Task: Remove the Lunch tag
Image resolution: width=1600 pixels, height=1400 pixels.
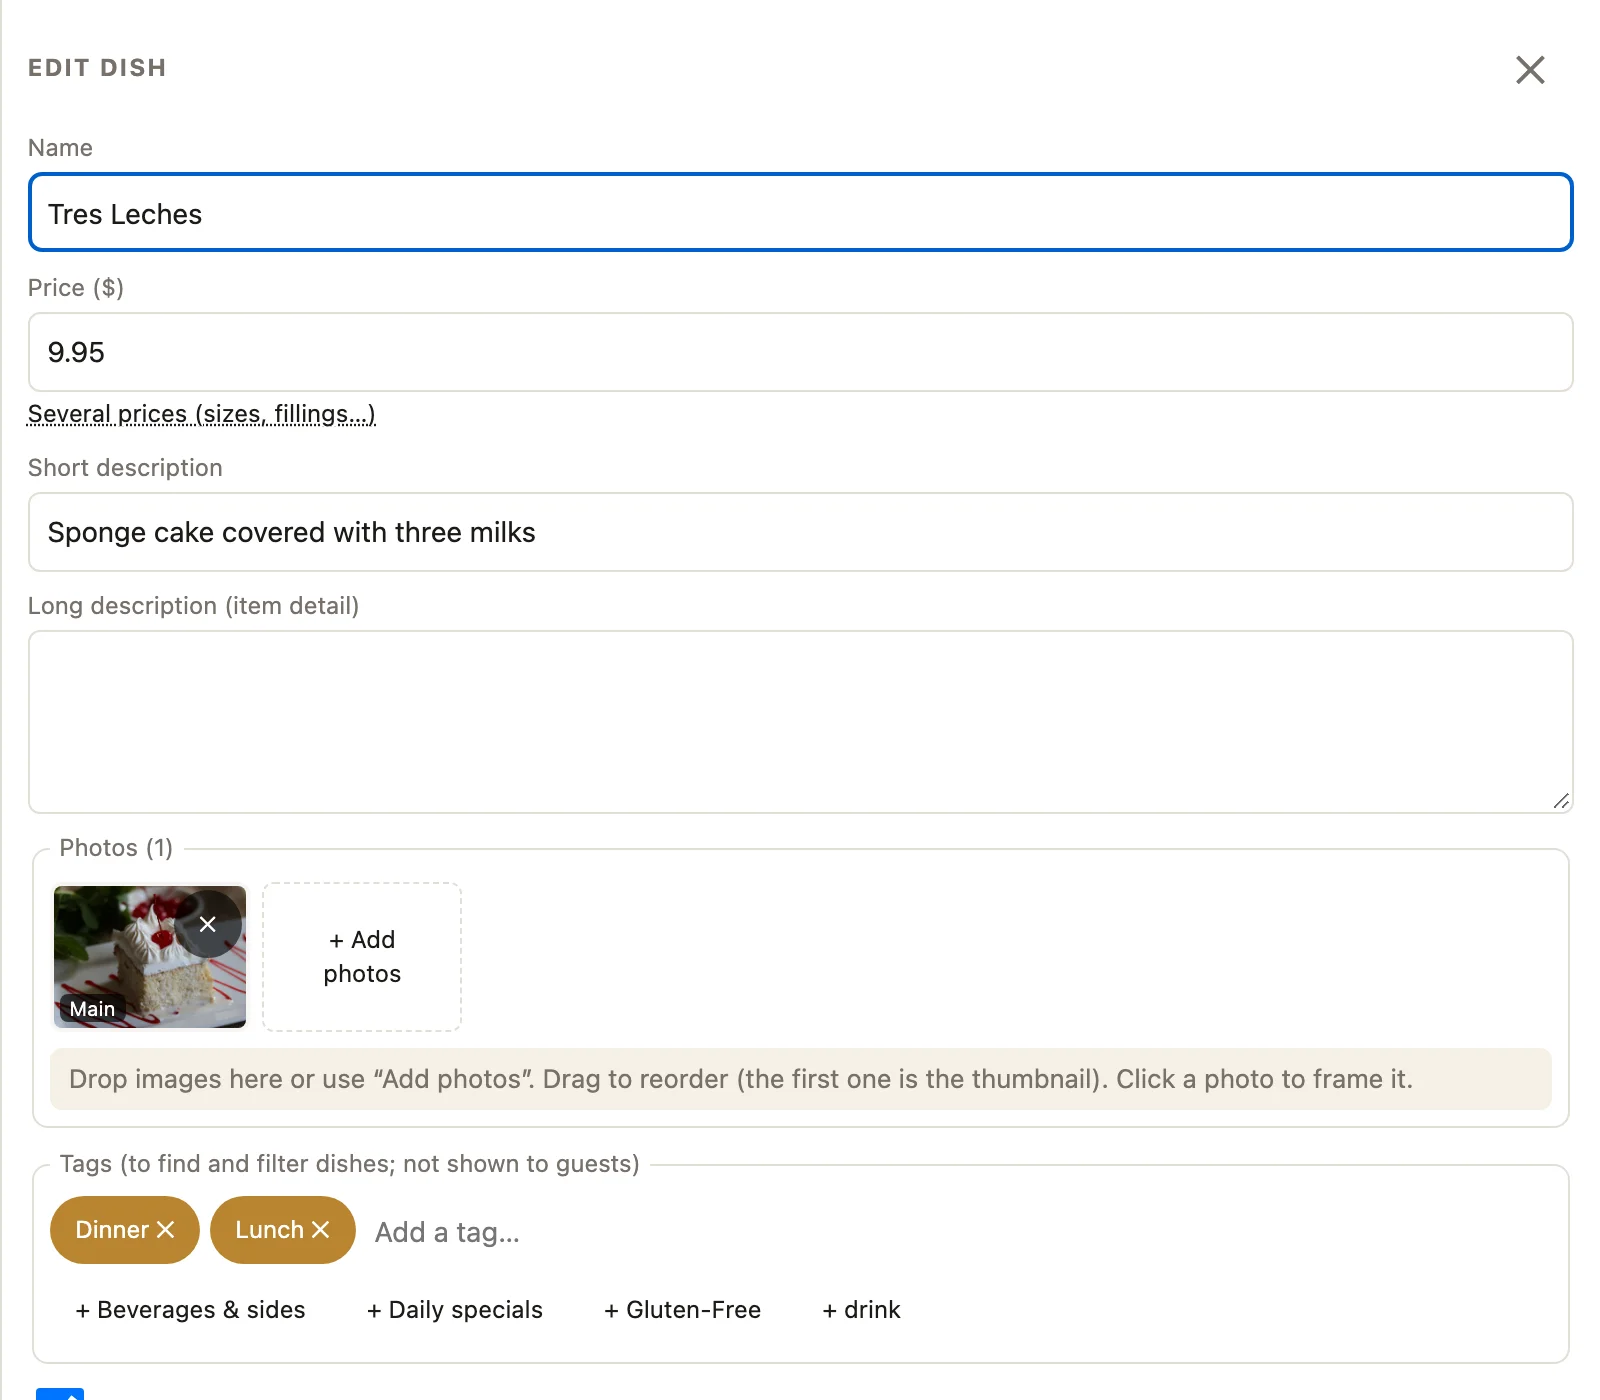Action: tap(321, 1230)
